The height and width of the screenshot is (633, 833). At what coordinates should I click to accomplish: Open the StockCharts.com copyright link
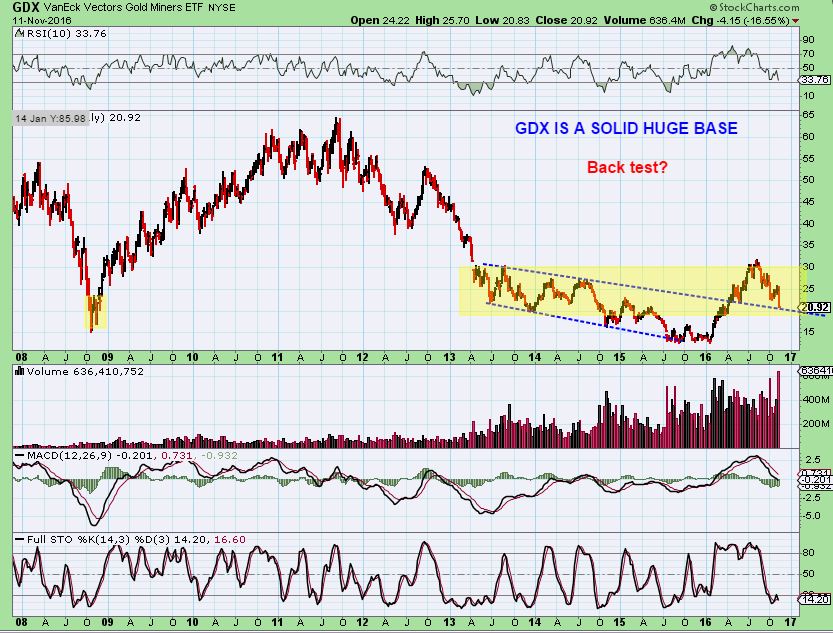[754, 7]
